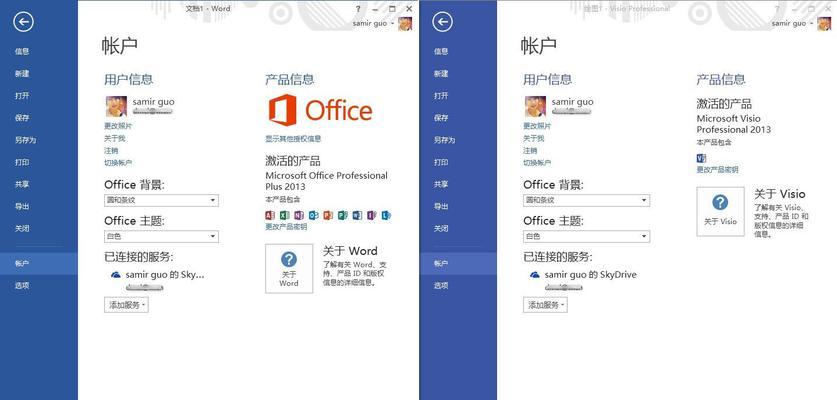The image size is (837, 400).
Task: Click the 显示其他授权信息 link
Action: 293,139
